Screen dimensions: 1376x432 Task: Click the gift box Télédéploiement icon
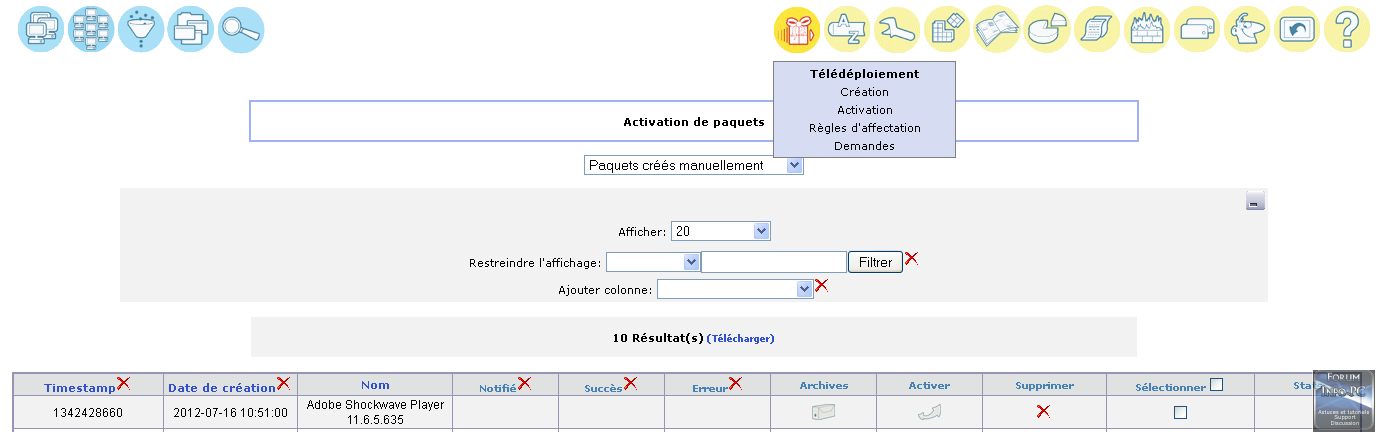[797, 30]
